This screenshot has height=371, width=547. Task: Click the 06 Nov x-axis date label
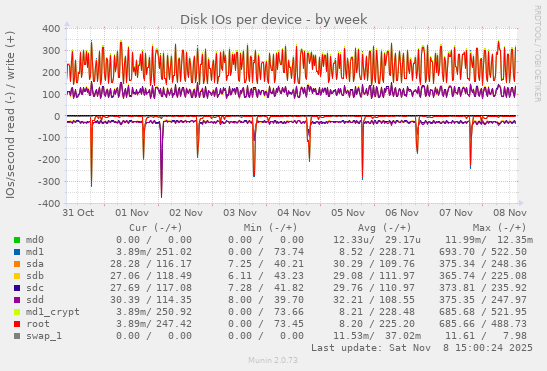(x=402, y=213)
